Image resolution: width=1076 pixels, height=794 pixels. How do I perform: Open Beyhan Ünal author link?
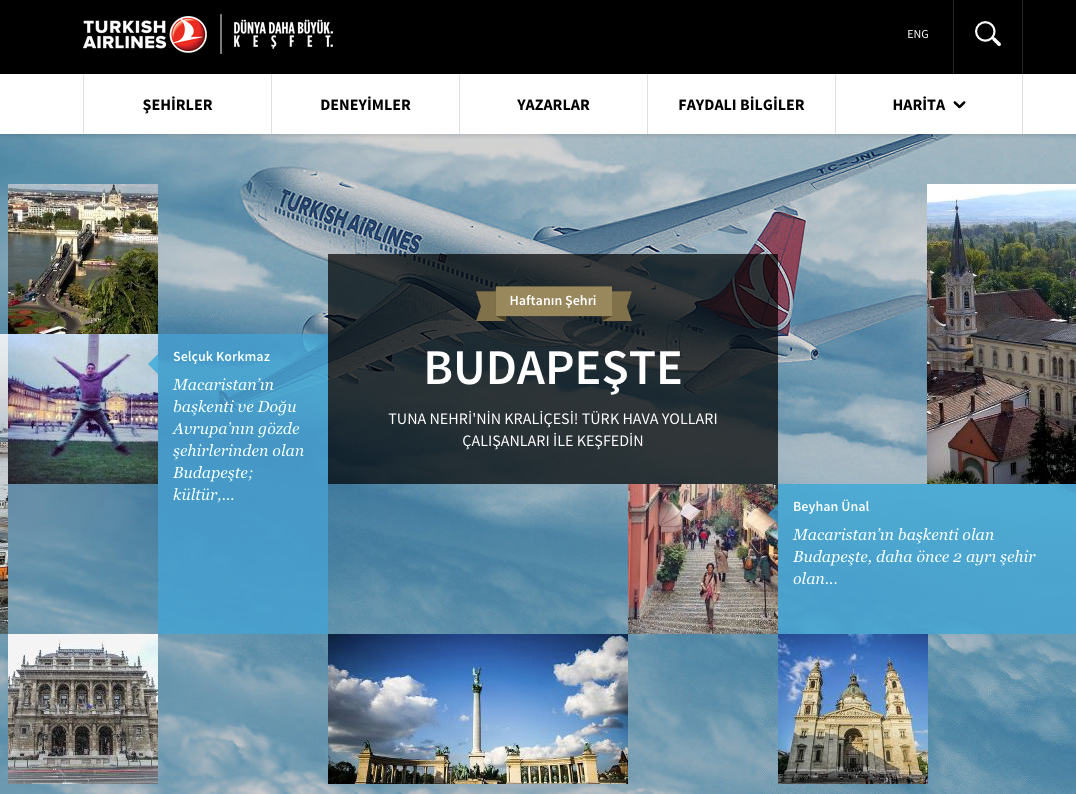click(831, 506)
